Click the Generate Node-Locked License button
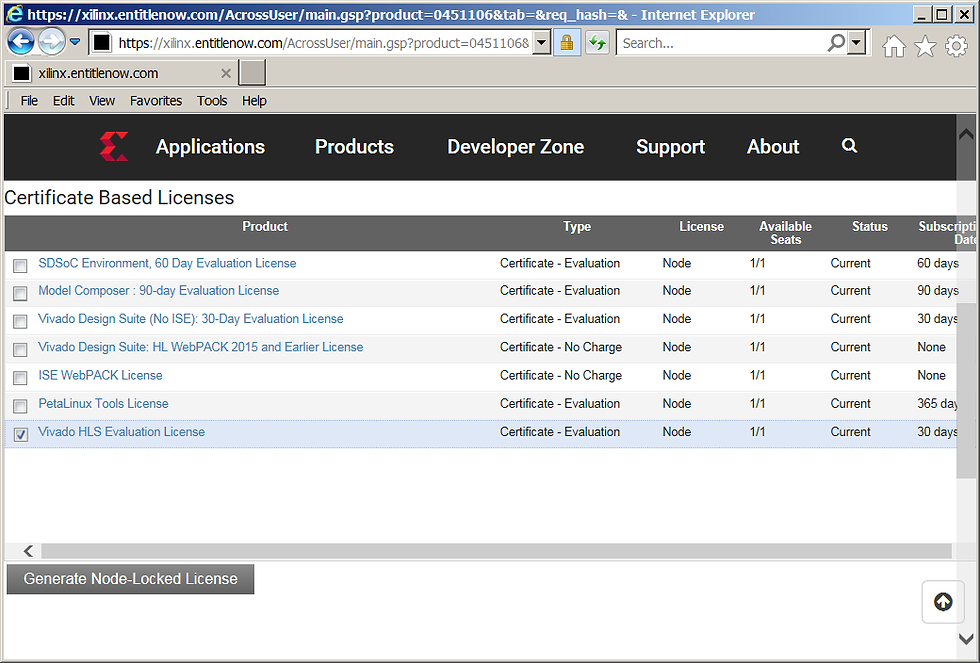The height and width of the screenshot is (663, 980). (x=131, y=579)
